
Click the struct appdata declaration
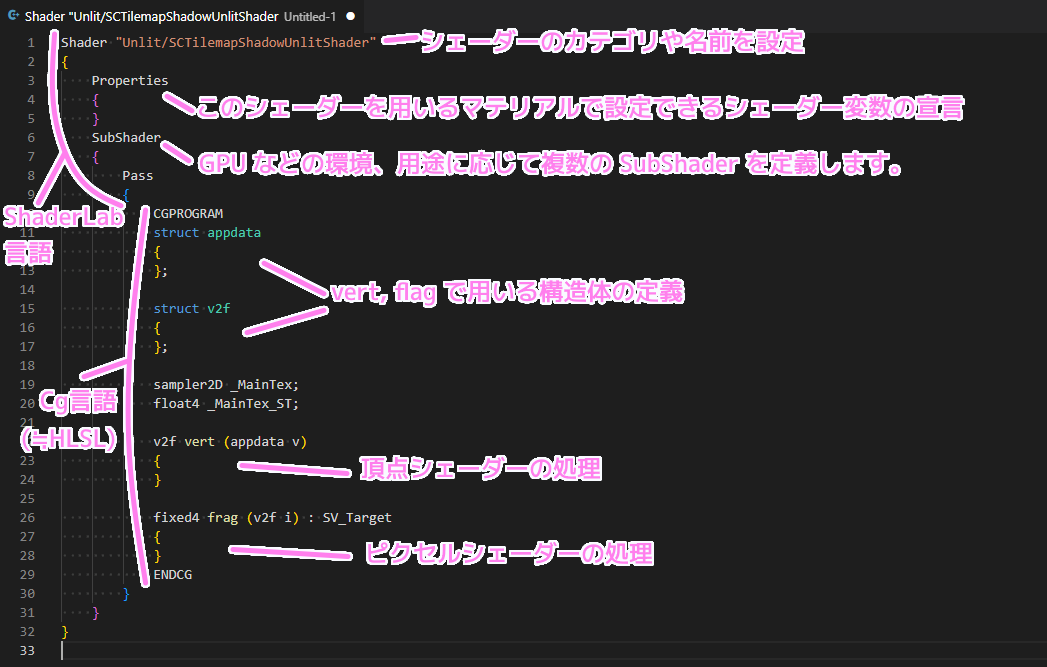tap(210, 232)
